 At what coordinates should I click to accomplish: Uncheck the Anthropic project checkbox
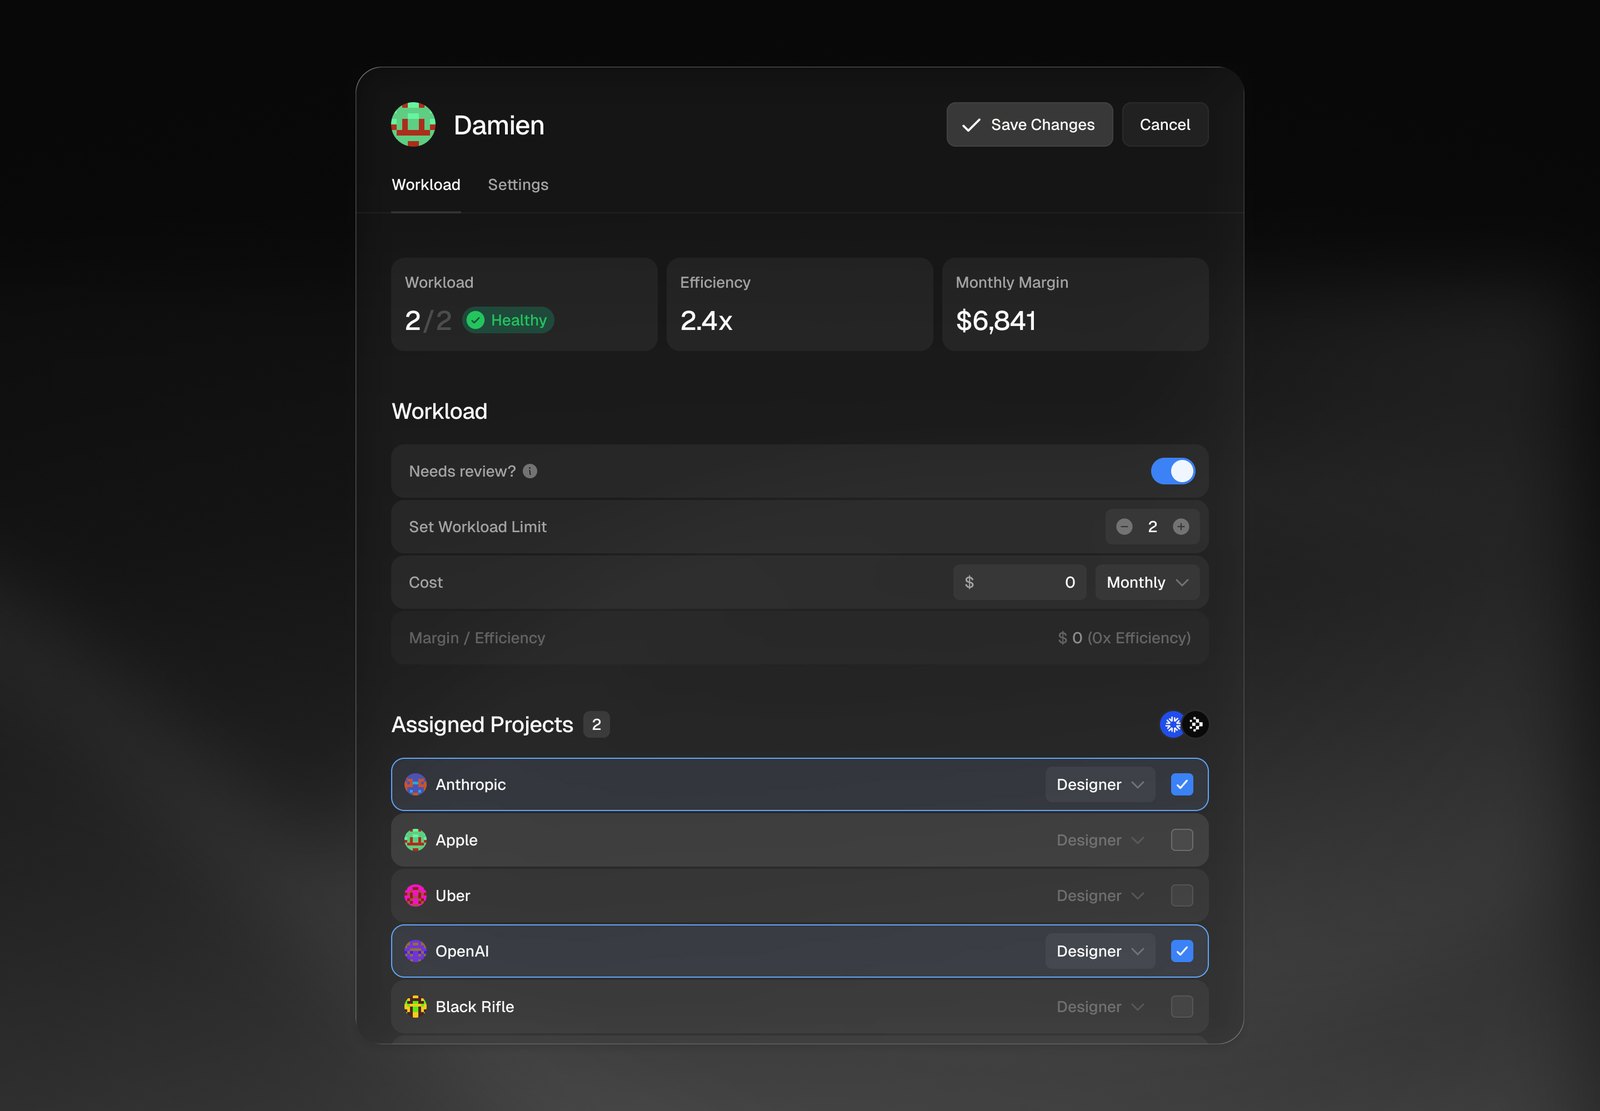(1182, 785)
